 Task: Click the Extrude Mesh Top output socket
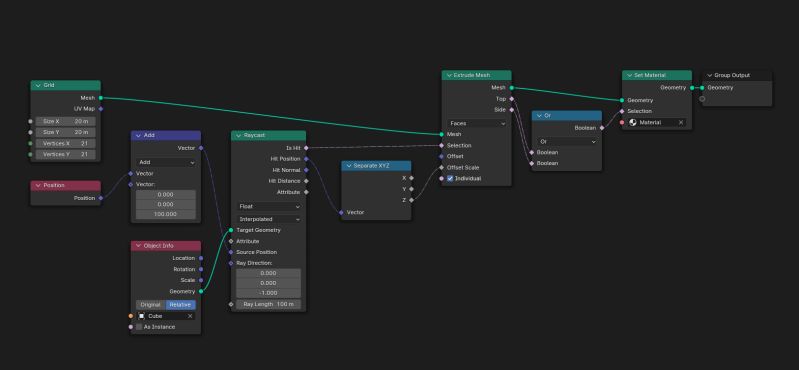(x=511, y=99)
